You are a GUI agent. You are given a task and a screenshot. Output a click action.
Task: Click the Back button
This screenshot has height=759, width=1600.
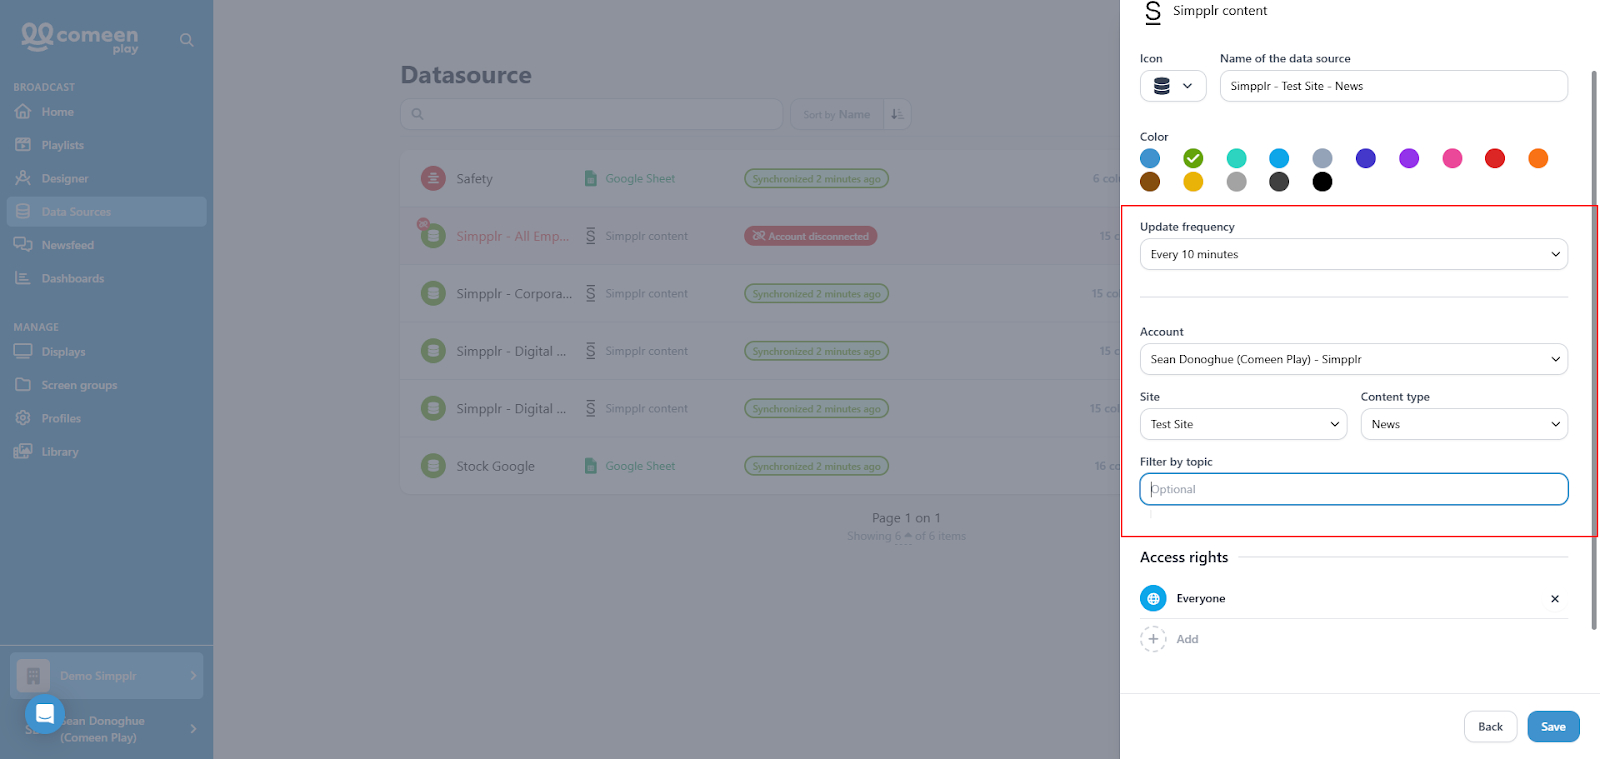[1490, 727]
